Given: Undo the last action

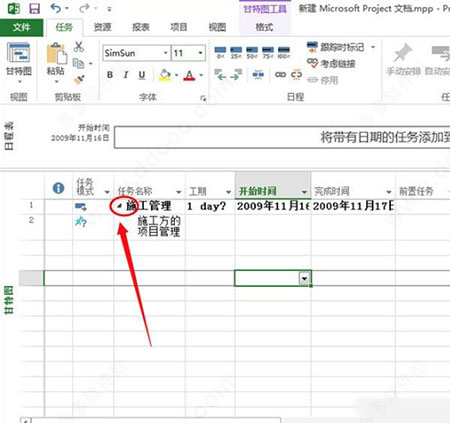Looking at the screenshot, I should coord(56,8).
